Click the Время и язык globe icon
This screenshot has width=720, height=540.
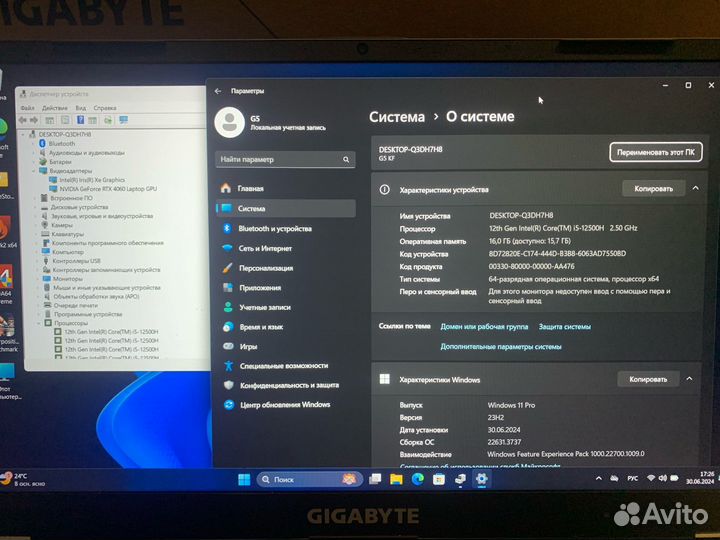[228, 327]
